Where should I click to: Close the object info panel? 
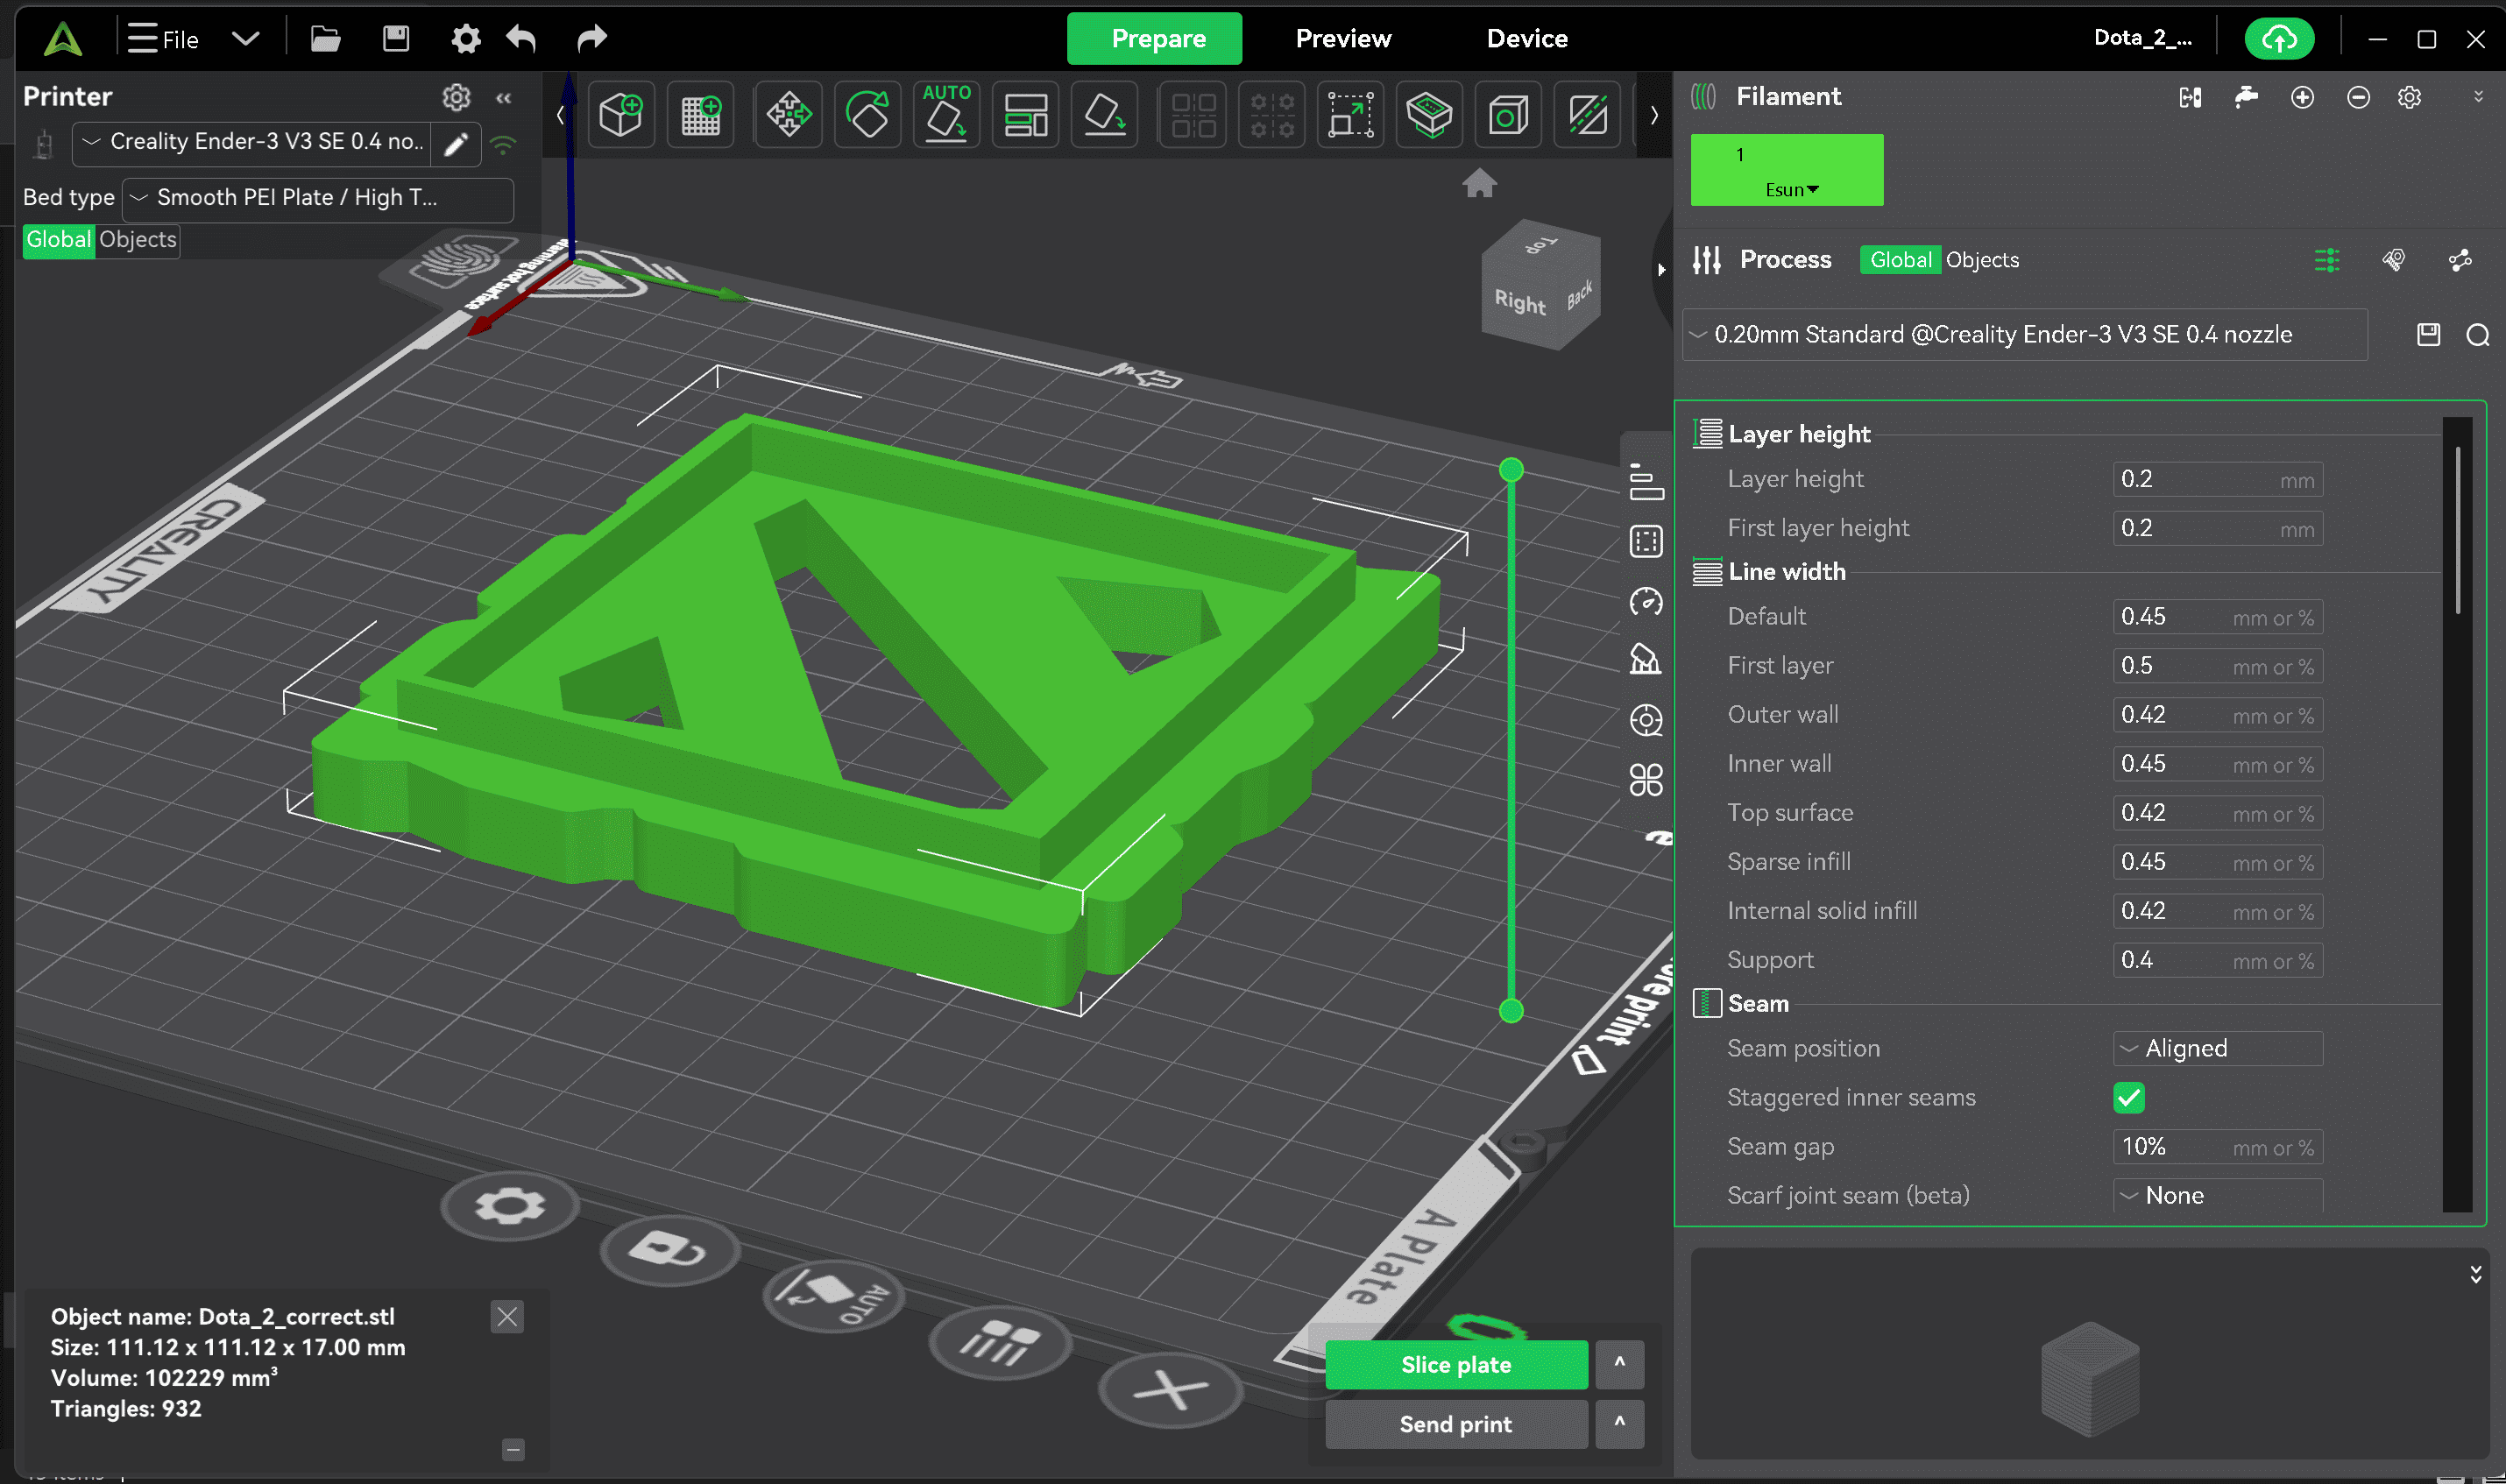[507, 1317]
